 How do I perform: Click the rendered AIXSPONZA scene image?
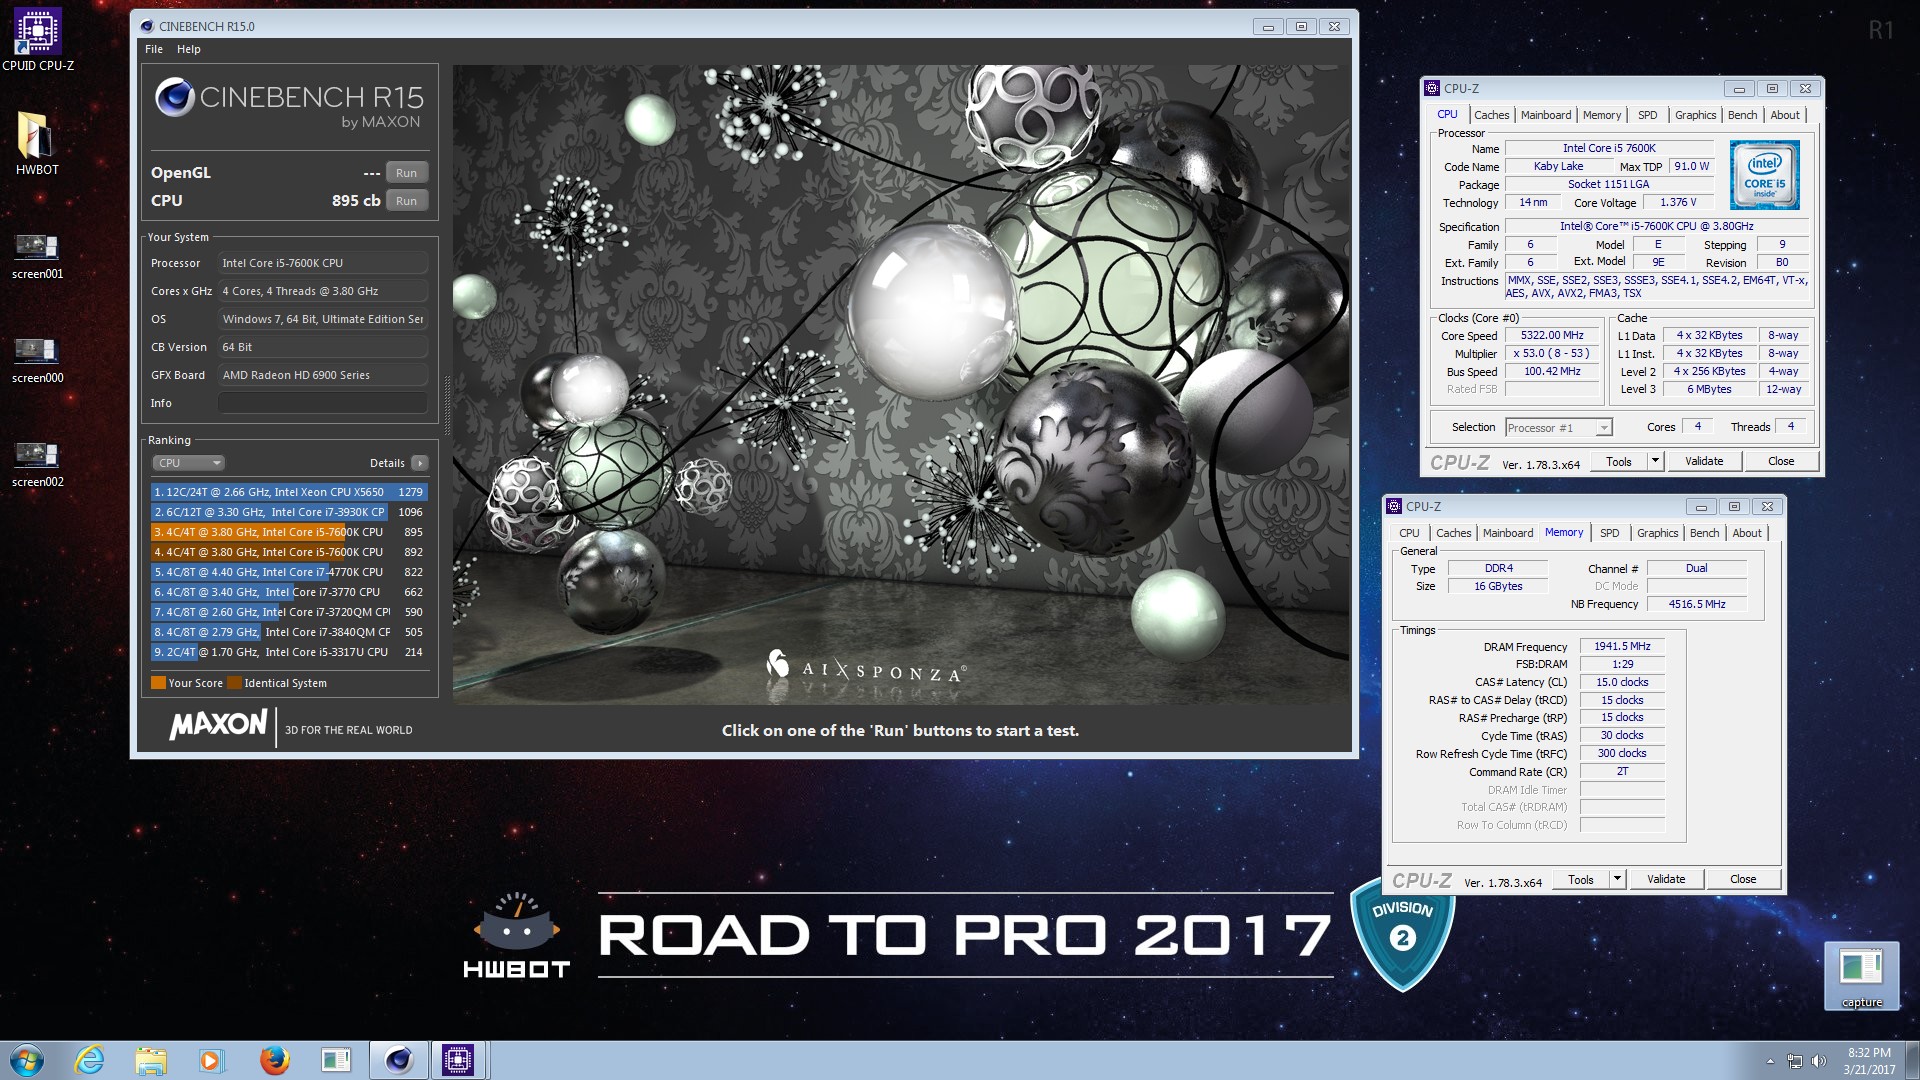pyautogui.click(x=900, y=385)
